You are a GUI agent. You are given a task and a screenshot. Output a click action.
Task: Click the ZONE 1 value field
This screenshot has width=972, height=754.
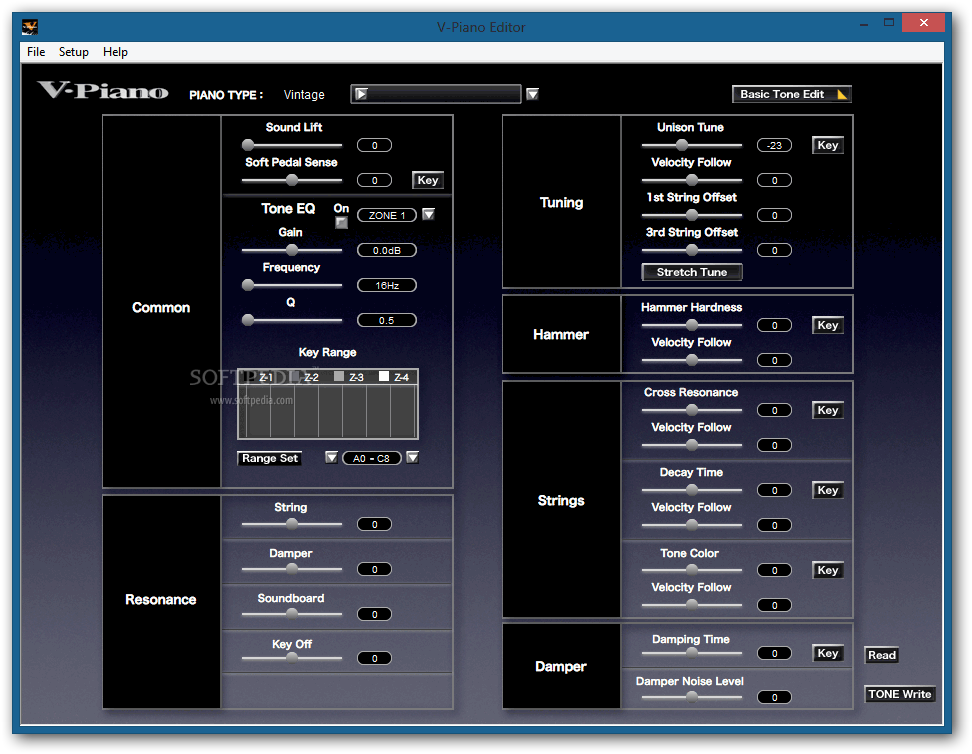click(387, 215)
